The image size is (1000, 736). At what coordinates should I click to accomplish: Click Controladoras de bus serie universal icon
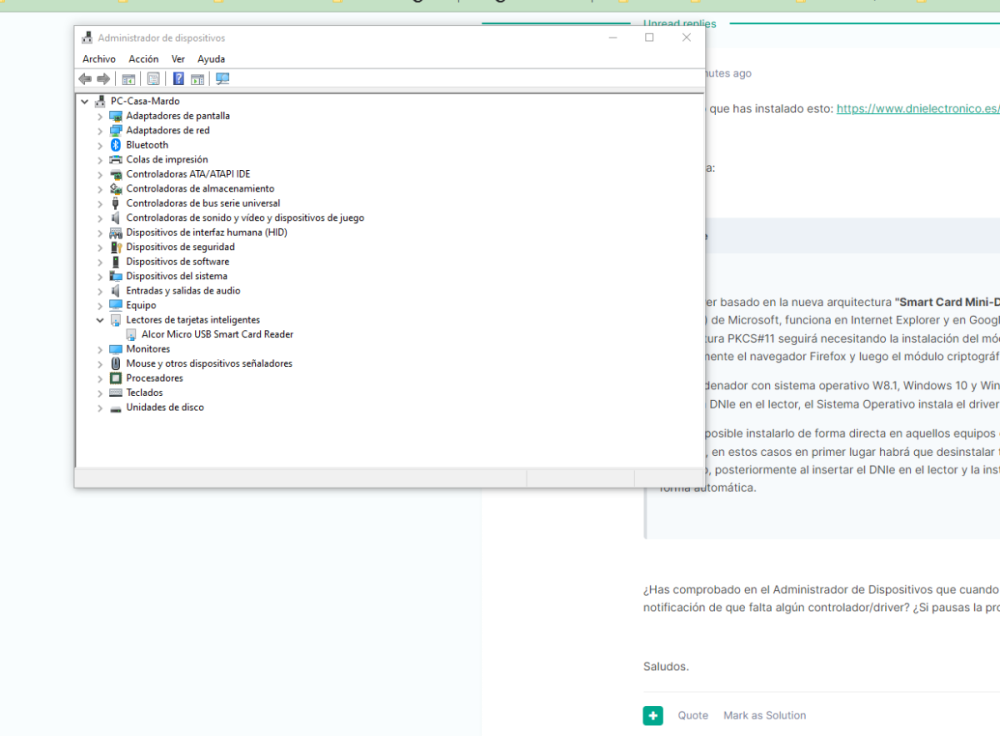point(115,203)
